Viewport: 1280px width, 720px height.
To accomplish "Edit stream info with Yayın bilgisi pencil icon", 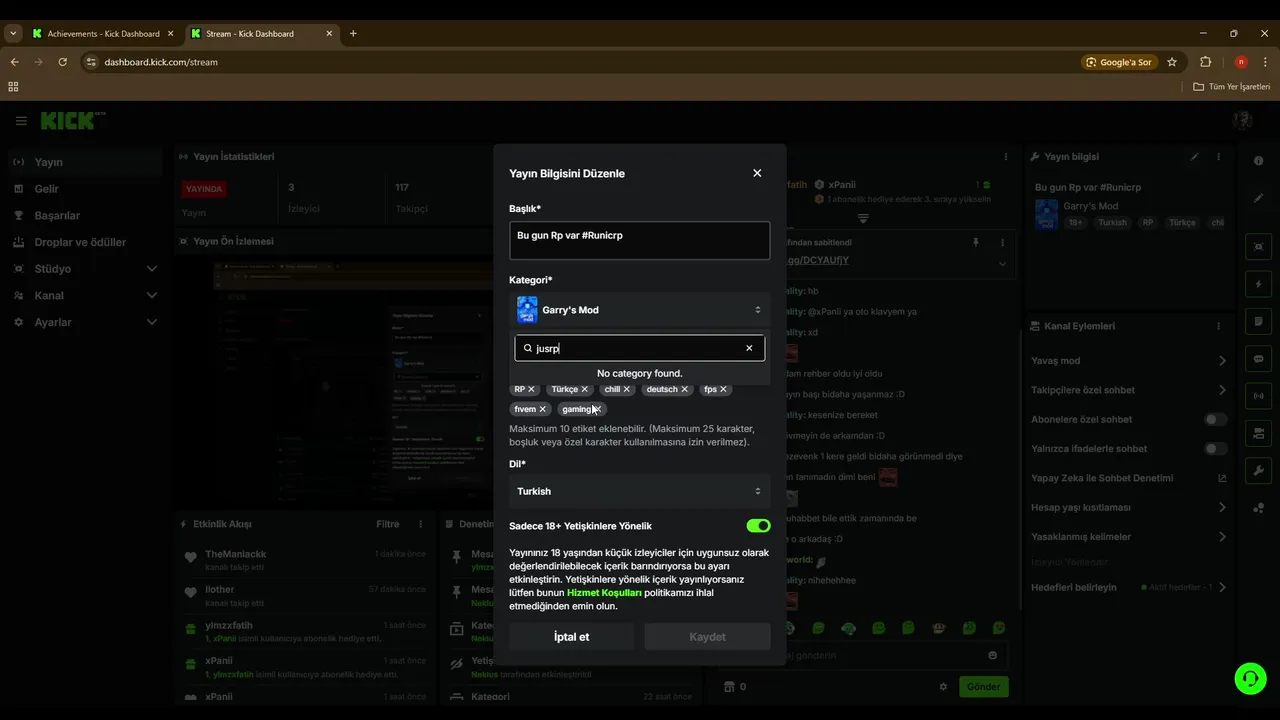I will pos(1194,157).
